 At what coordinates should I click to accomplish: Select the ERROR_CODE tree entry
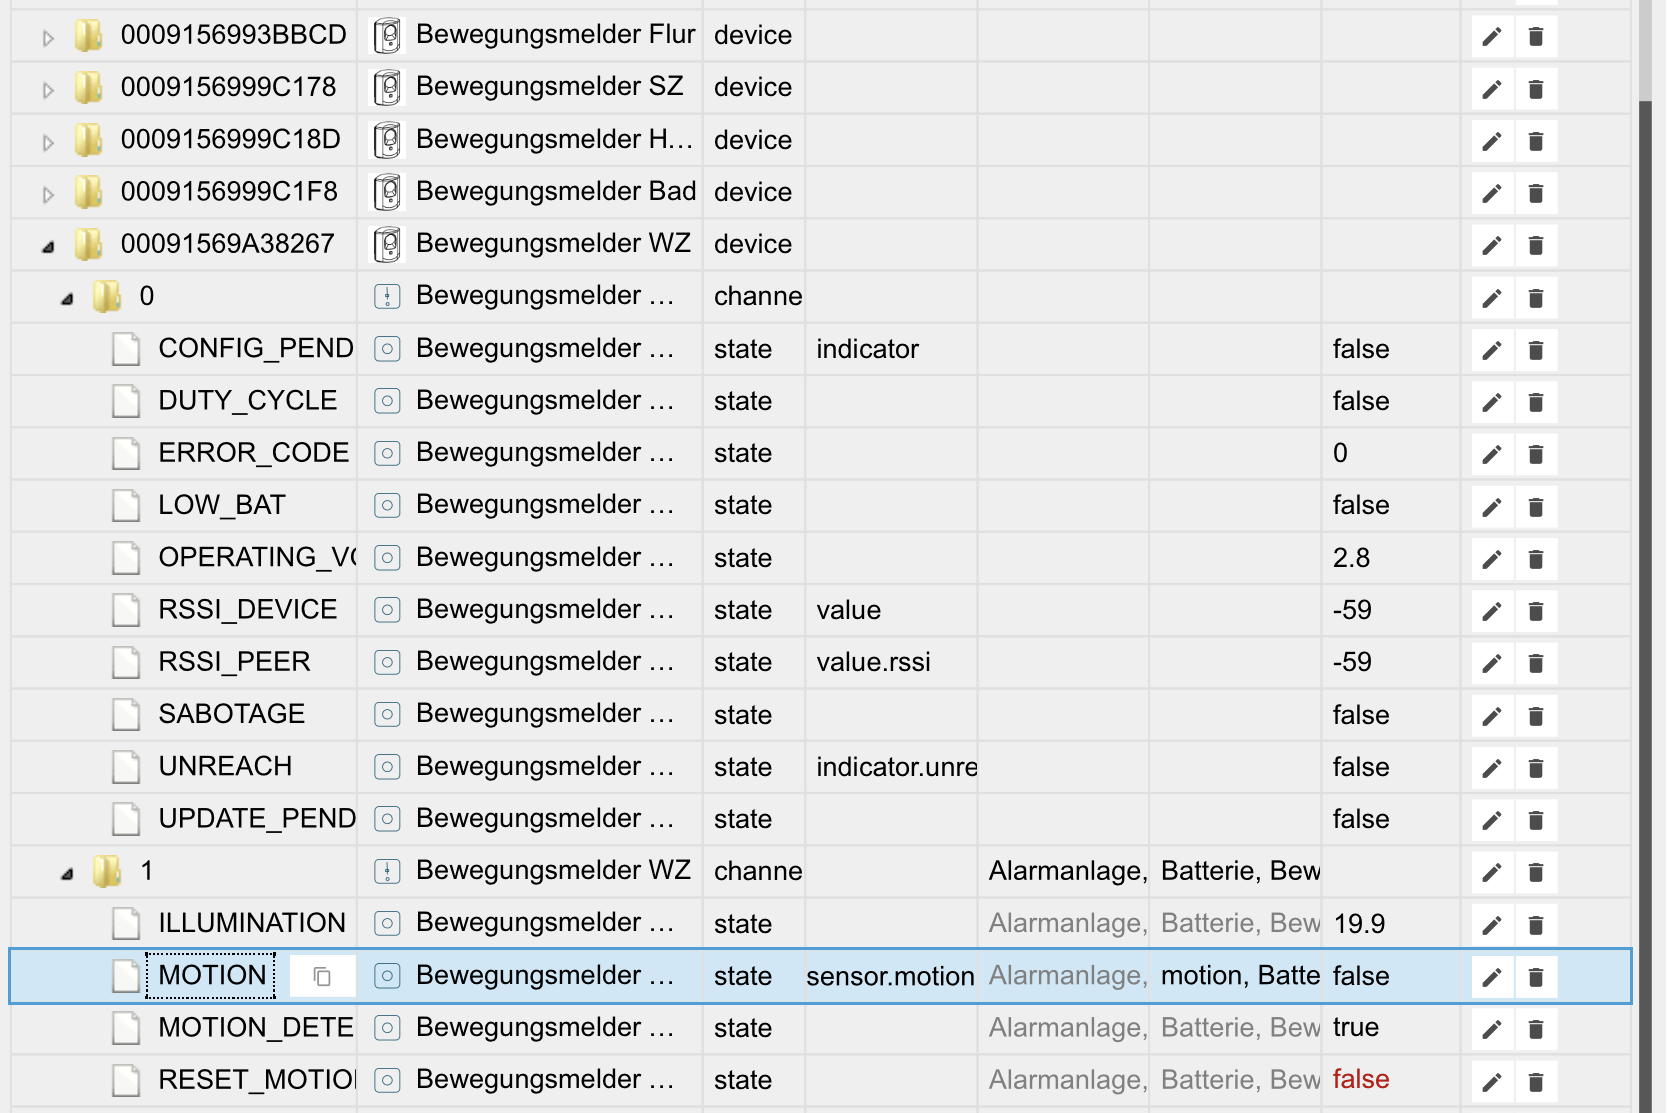point(253,453)
